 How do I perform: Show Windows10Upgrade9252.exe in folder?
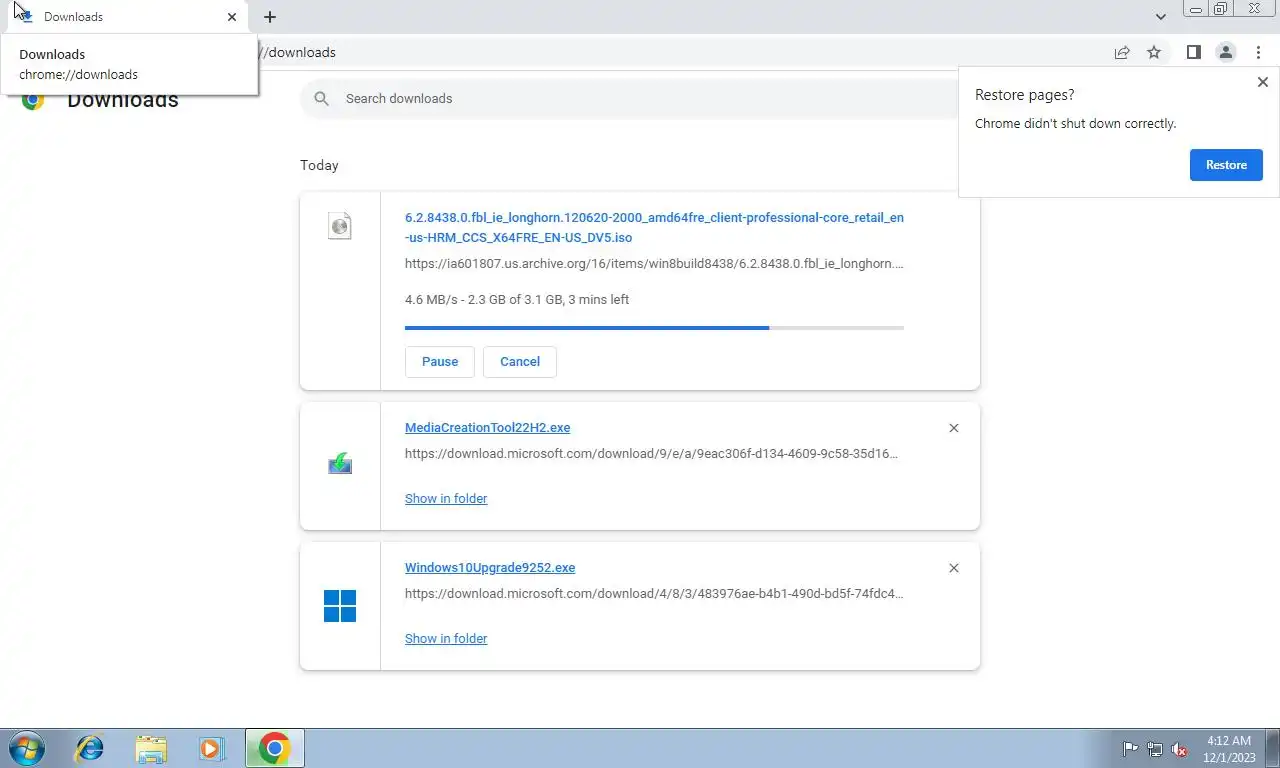[x=446, y=638]
